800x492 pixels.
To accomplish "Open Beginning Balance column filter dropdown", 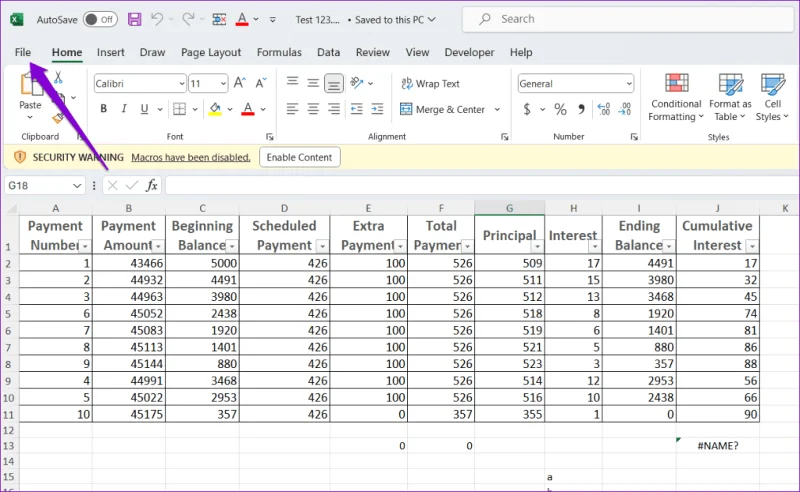I will click(232, 247).
